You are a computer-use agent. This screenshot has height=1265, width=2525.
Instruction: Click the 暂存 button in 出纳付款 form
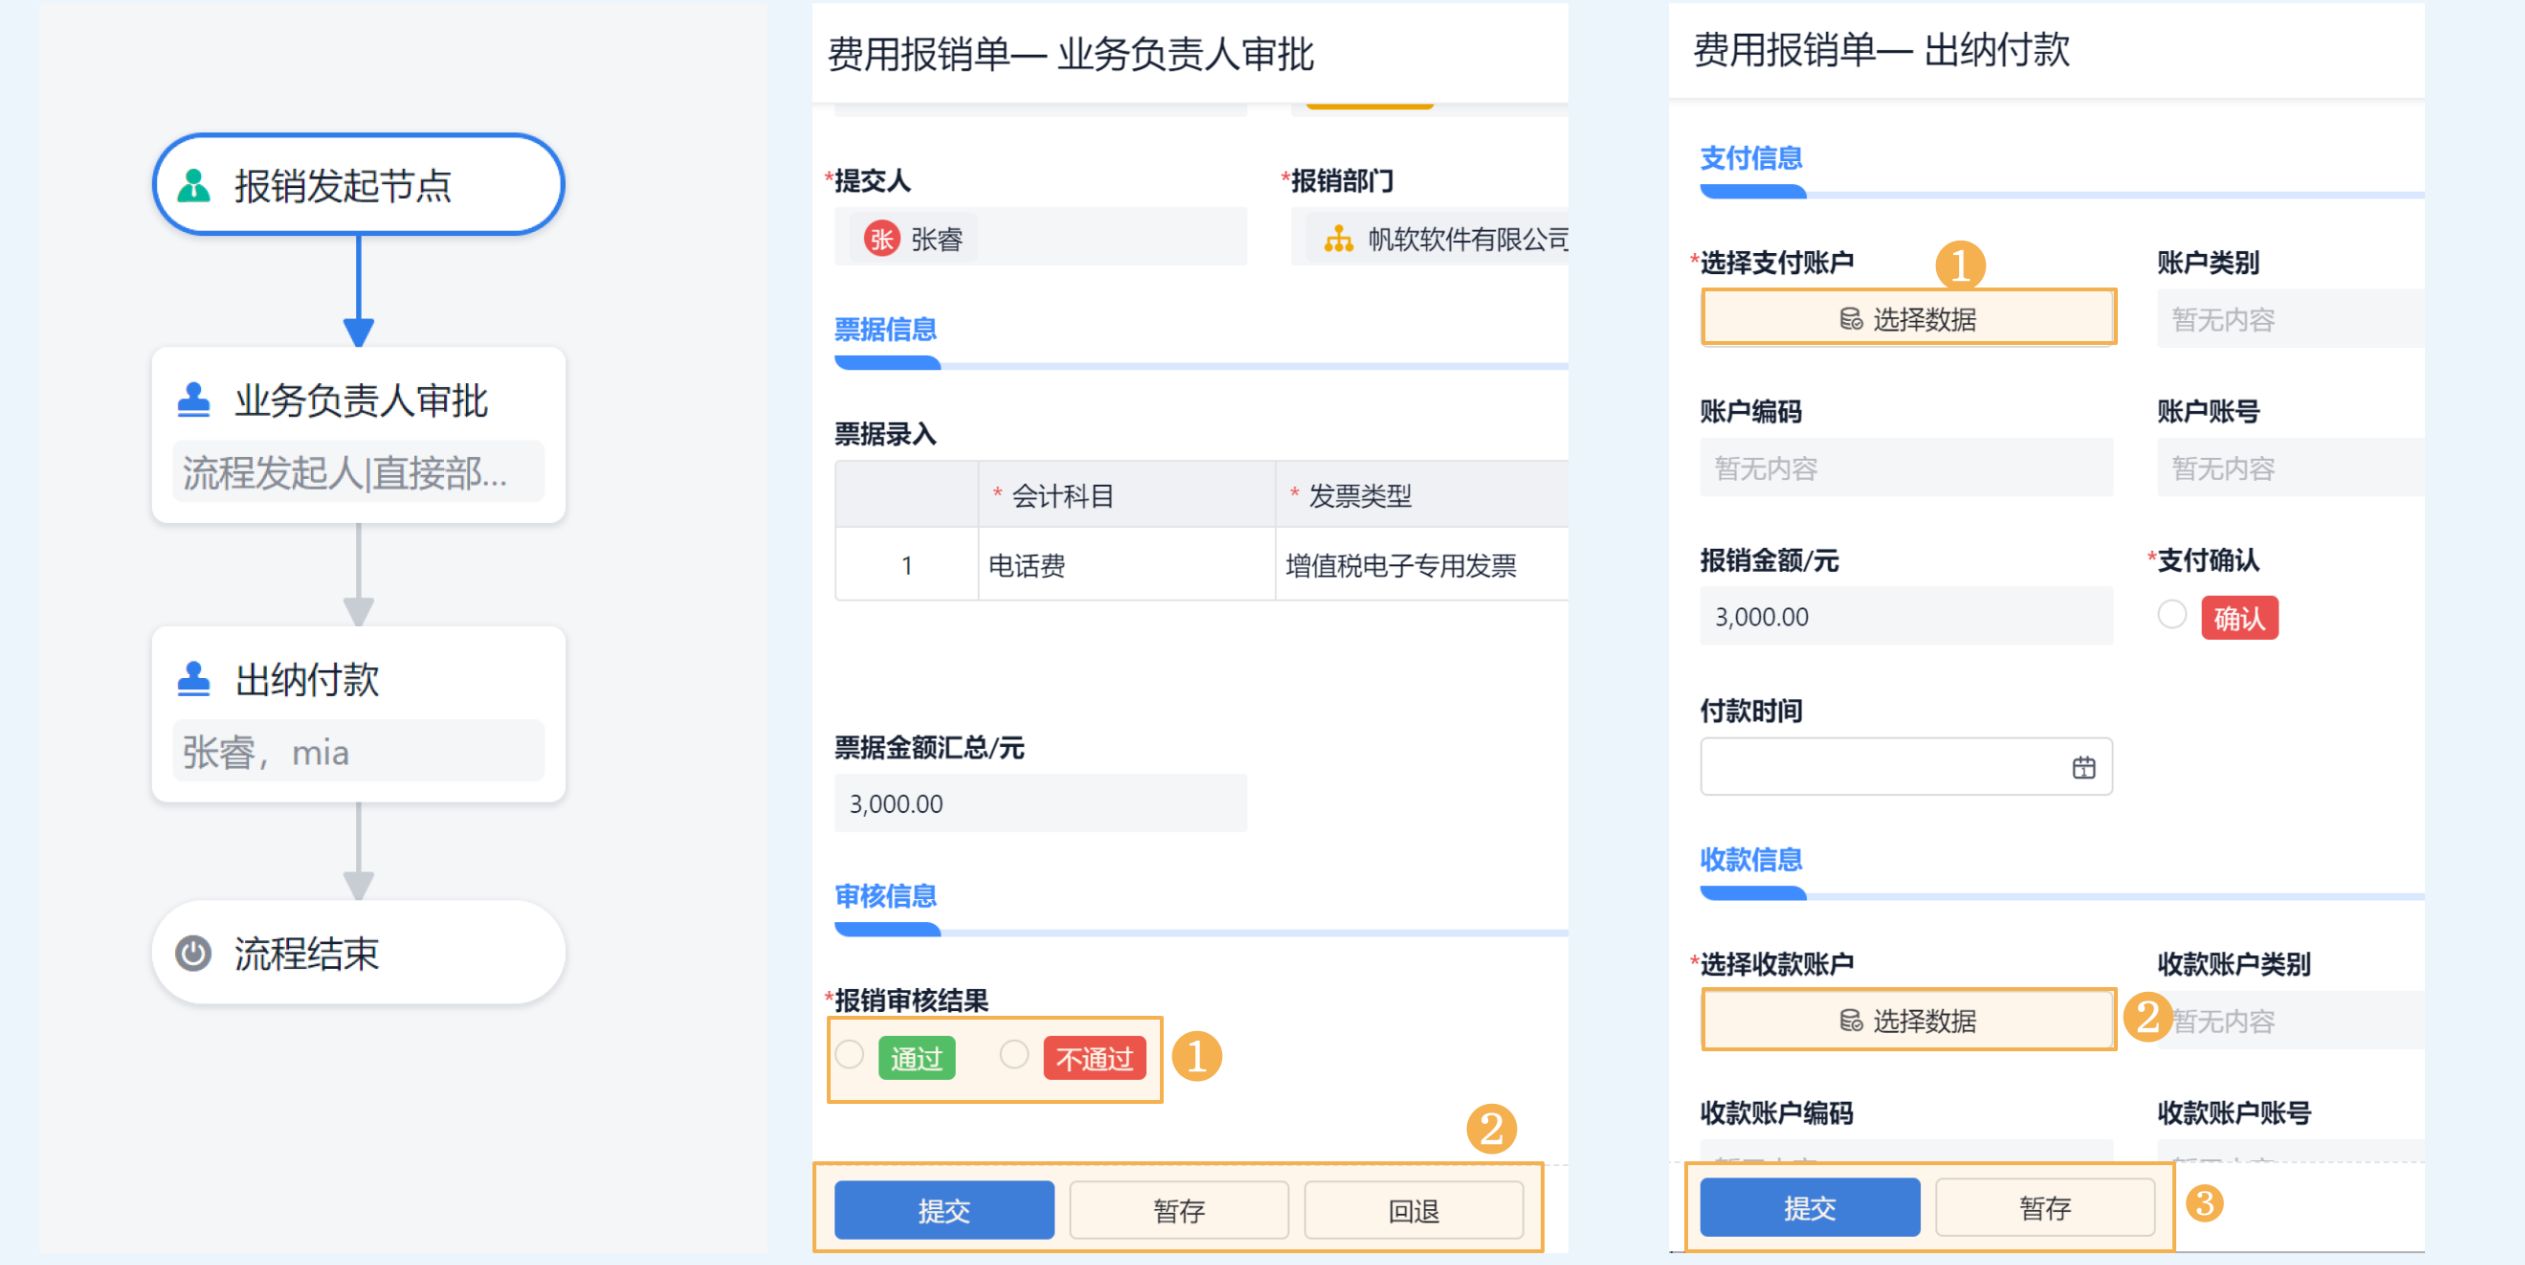click(x=2044, y=1208)
